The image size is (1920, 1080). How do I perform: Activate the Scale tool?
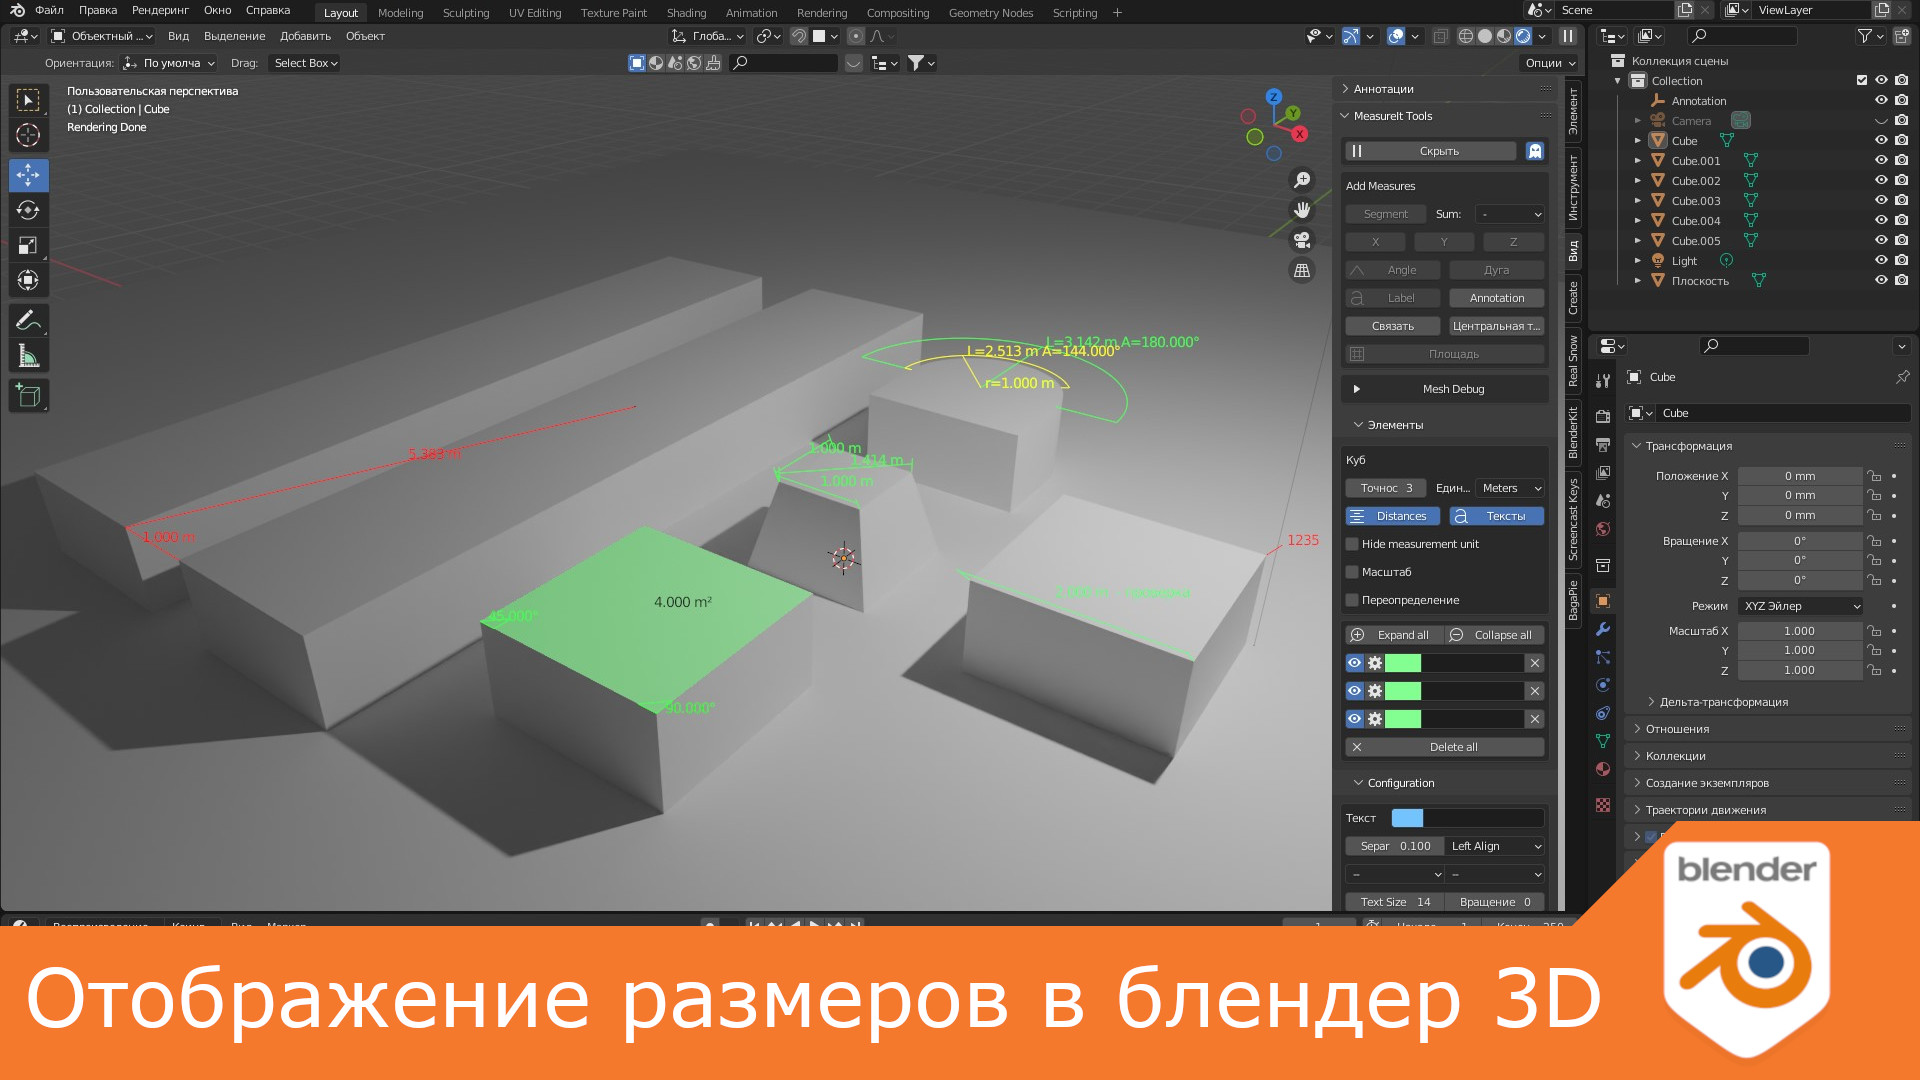(x=28, y=244)
